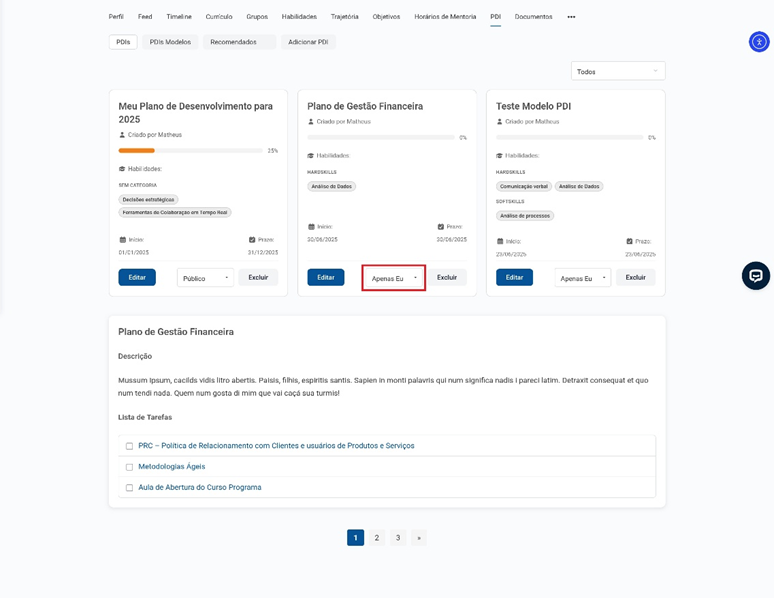
Task: Open Apenas Eu dropdown in Teste Modelo PDI
Action: [582, 278]
